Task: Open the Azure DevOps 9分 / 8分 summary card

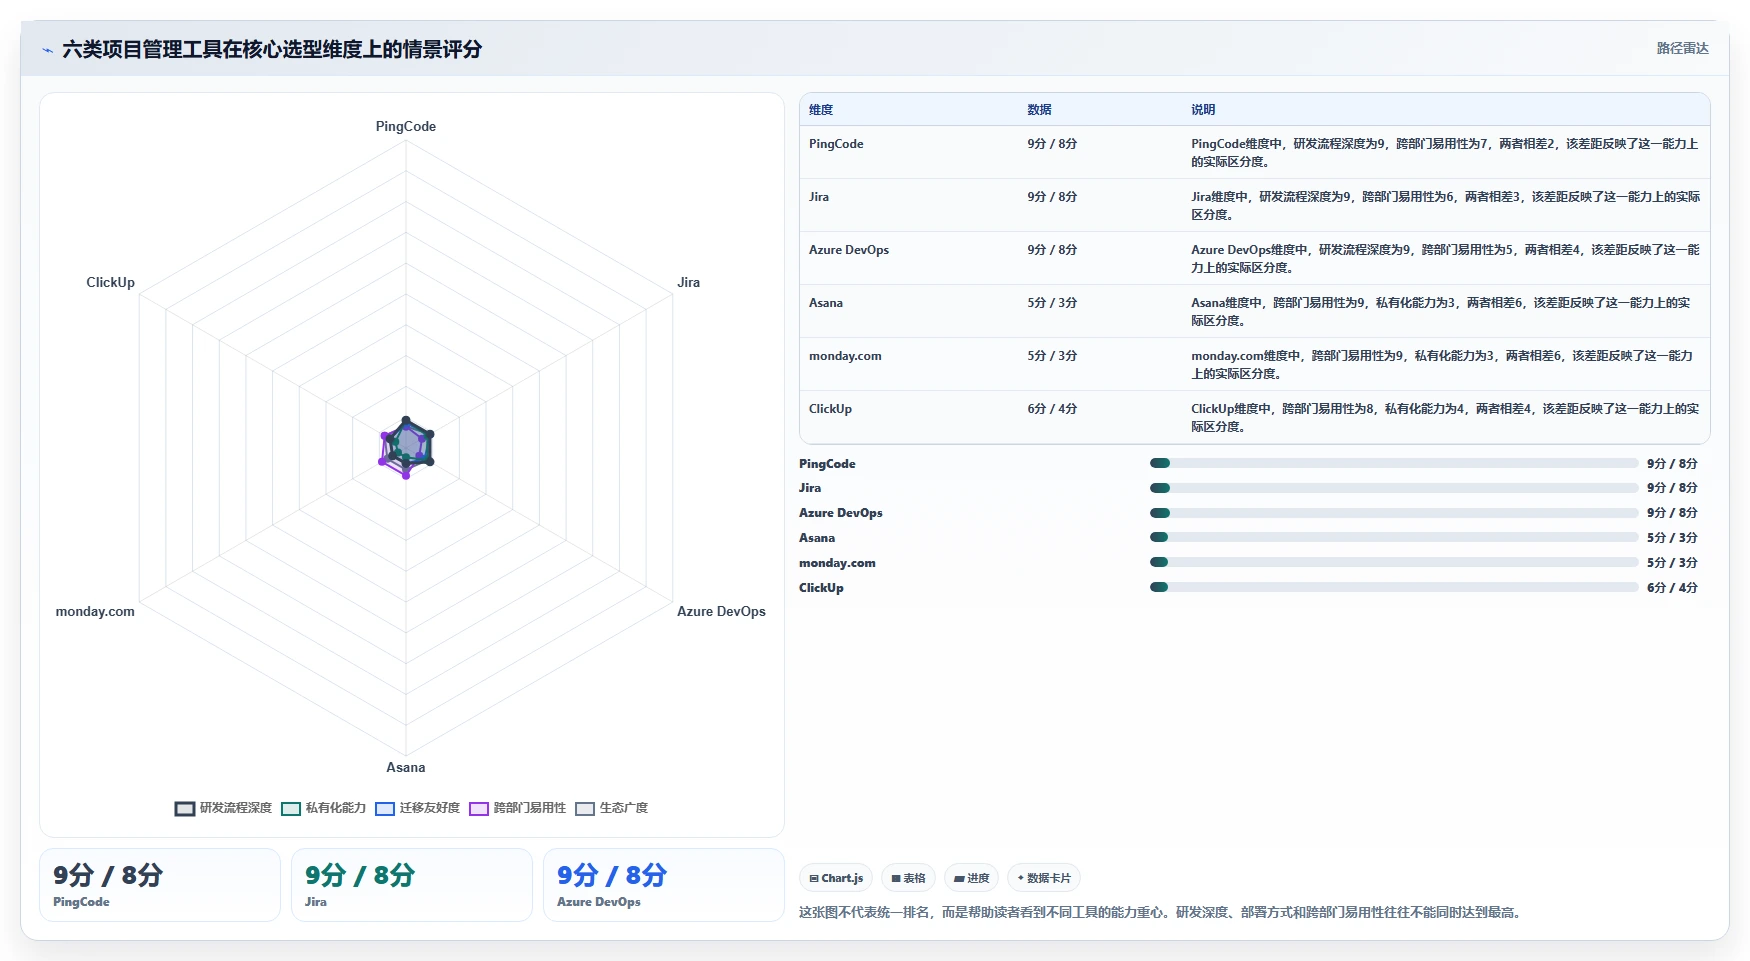Action: tap(664, 885)
